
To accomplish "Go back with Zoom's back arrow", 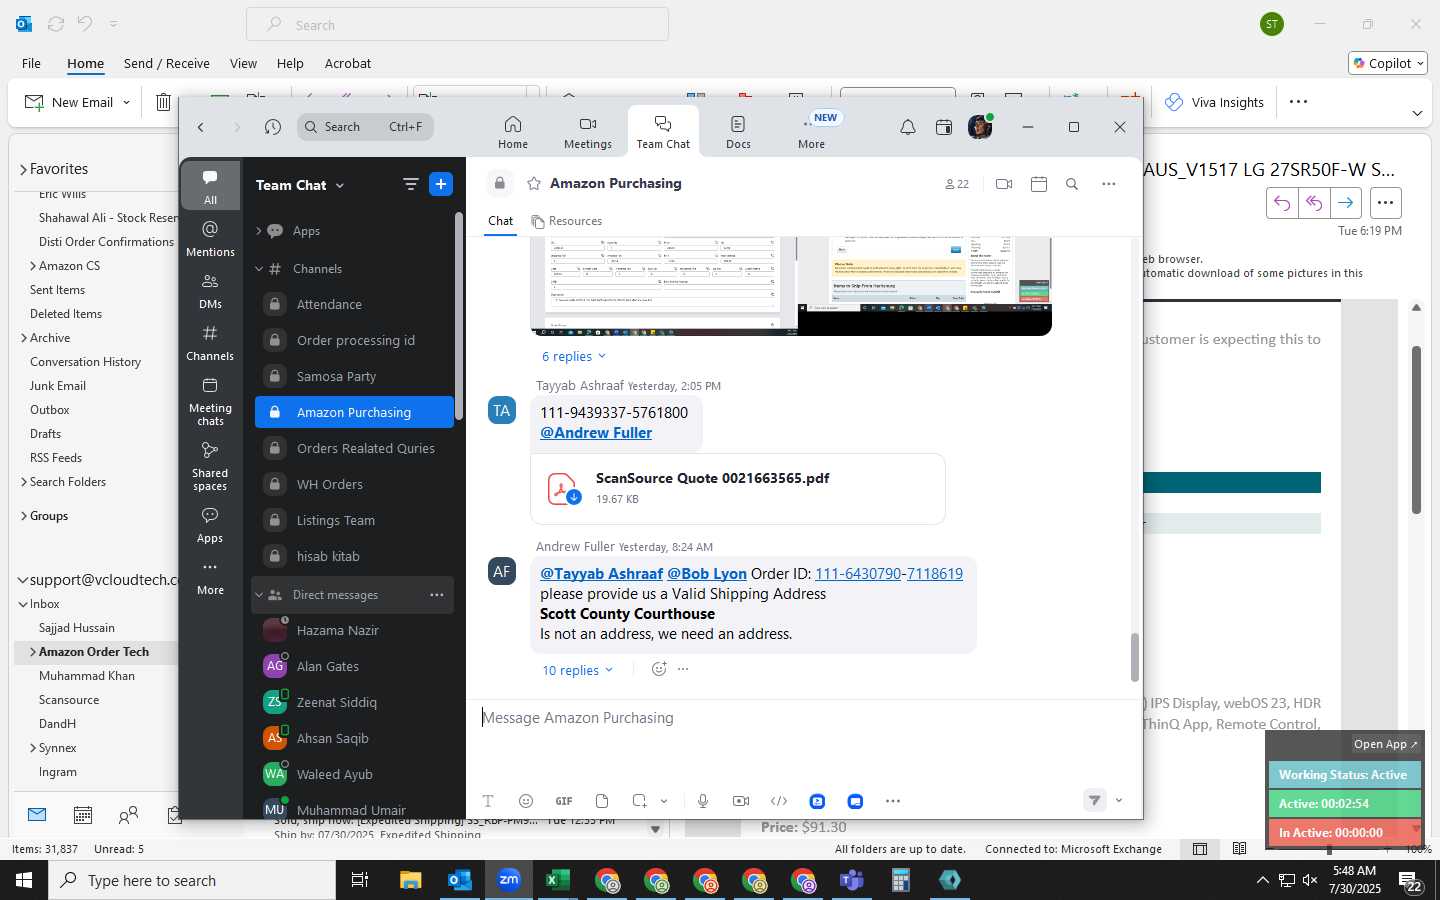I will 201,127.
